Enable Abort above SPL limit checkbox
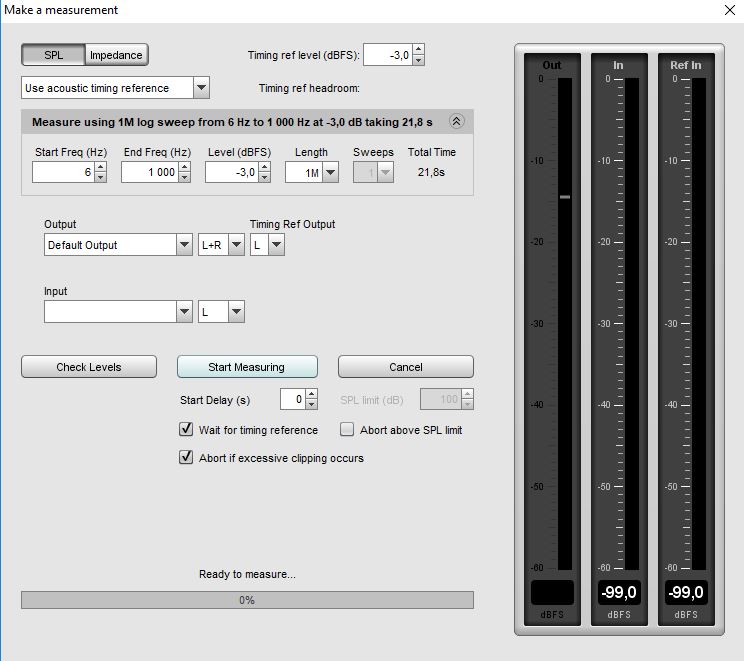Screen dimensions: 744x661 (347, 429)
